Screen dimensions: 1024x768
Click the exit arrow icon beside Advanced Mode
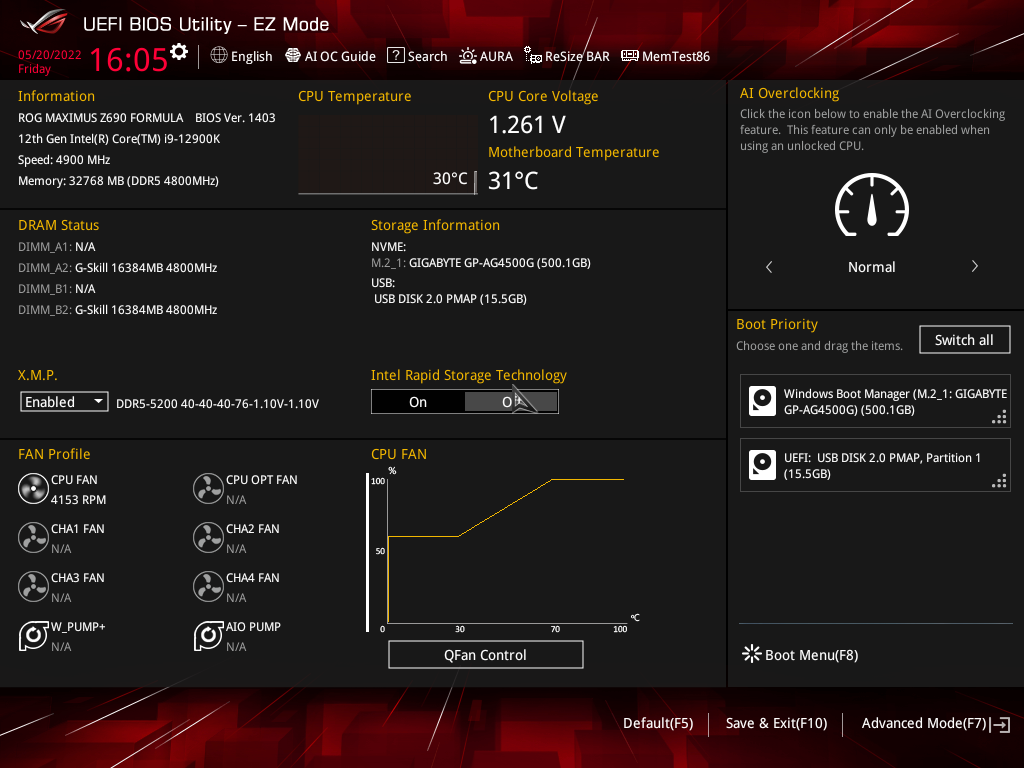1000,724
